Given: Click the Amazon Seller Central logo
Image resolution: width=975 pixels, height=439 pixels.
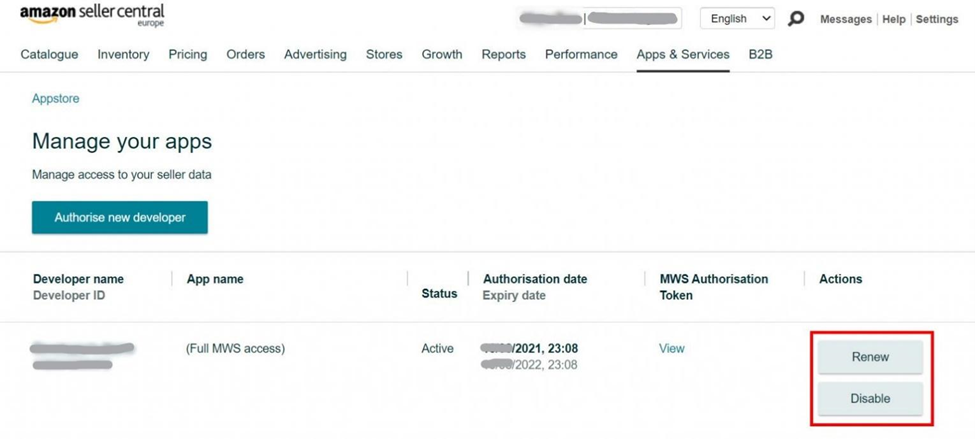Looking at the screenshot, I should [x=92, y=15].
